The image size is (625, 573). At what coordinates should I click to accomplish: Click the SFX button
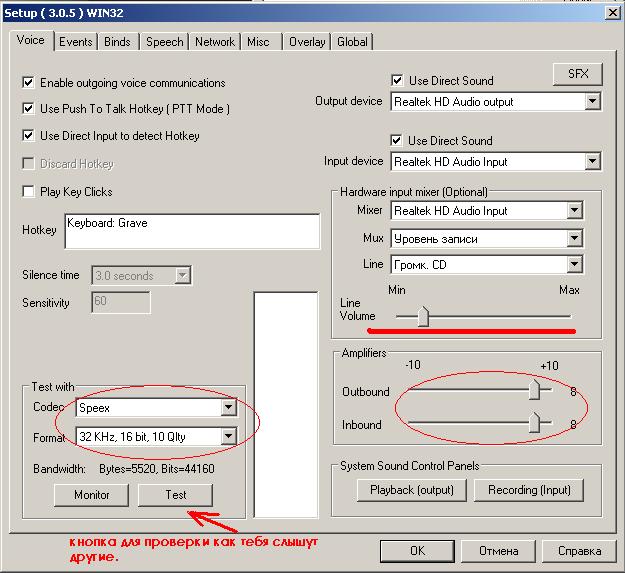coord(578,74)
